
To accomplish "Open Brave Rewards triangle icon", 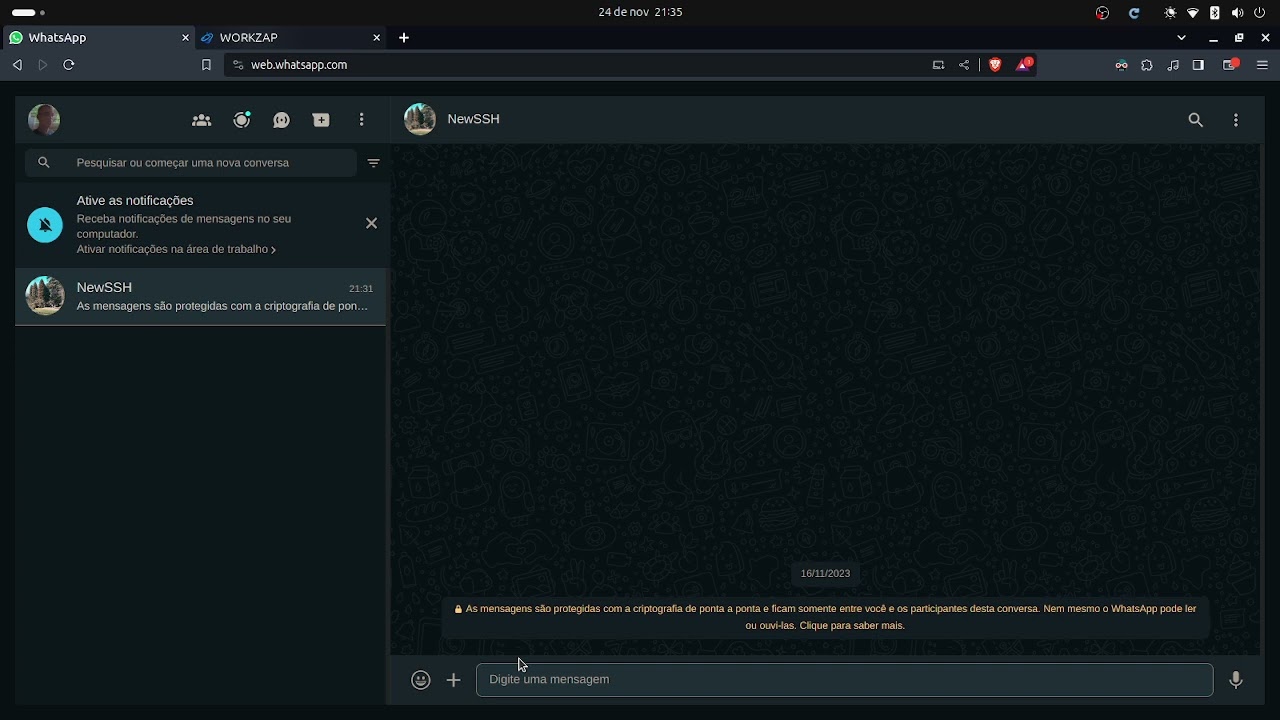I will pyautogui.click(x=1024, y=64).
